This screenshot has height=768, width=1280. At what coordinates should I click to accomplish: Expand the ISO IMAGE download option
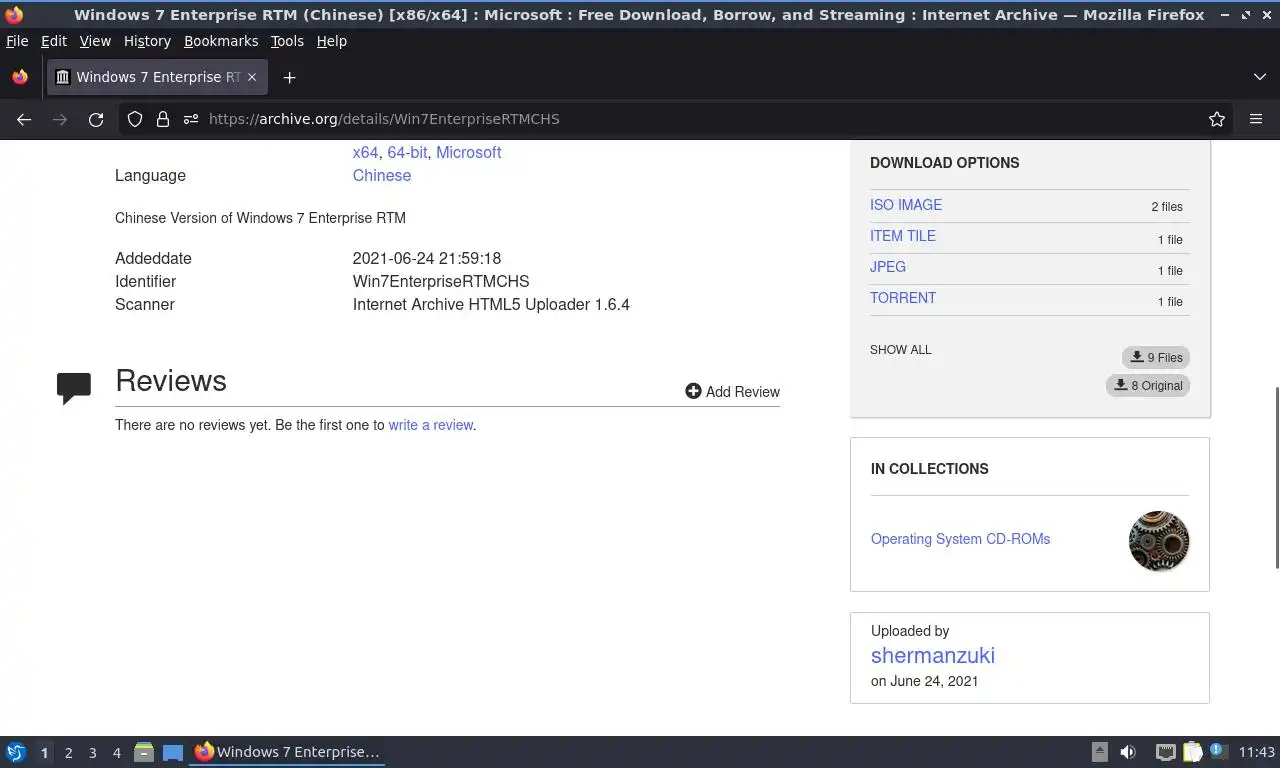pyautogui.click(x=905, y=205)
